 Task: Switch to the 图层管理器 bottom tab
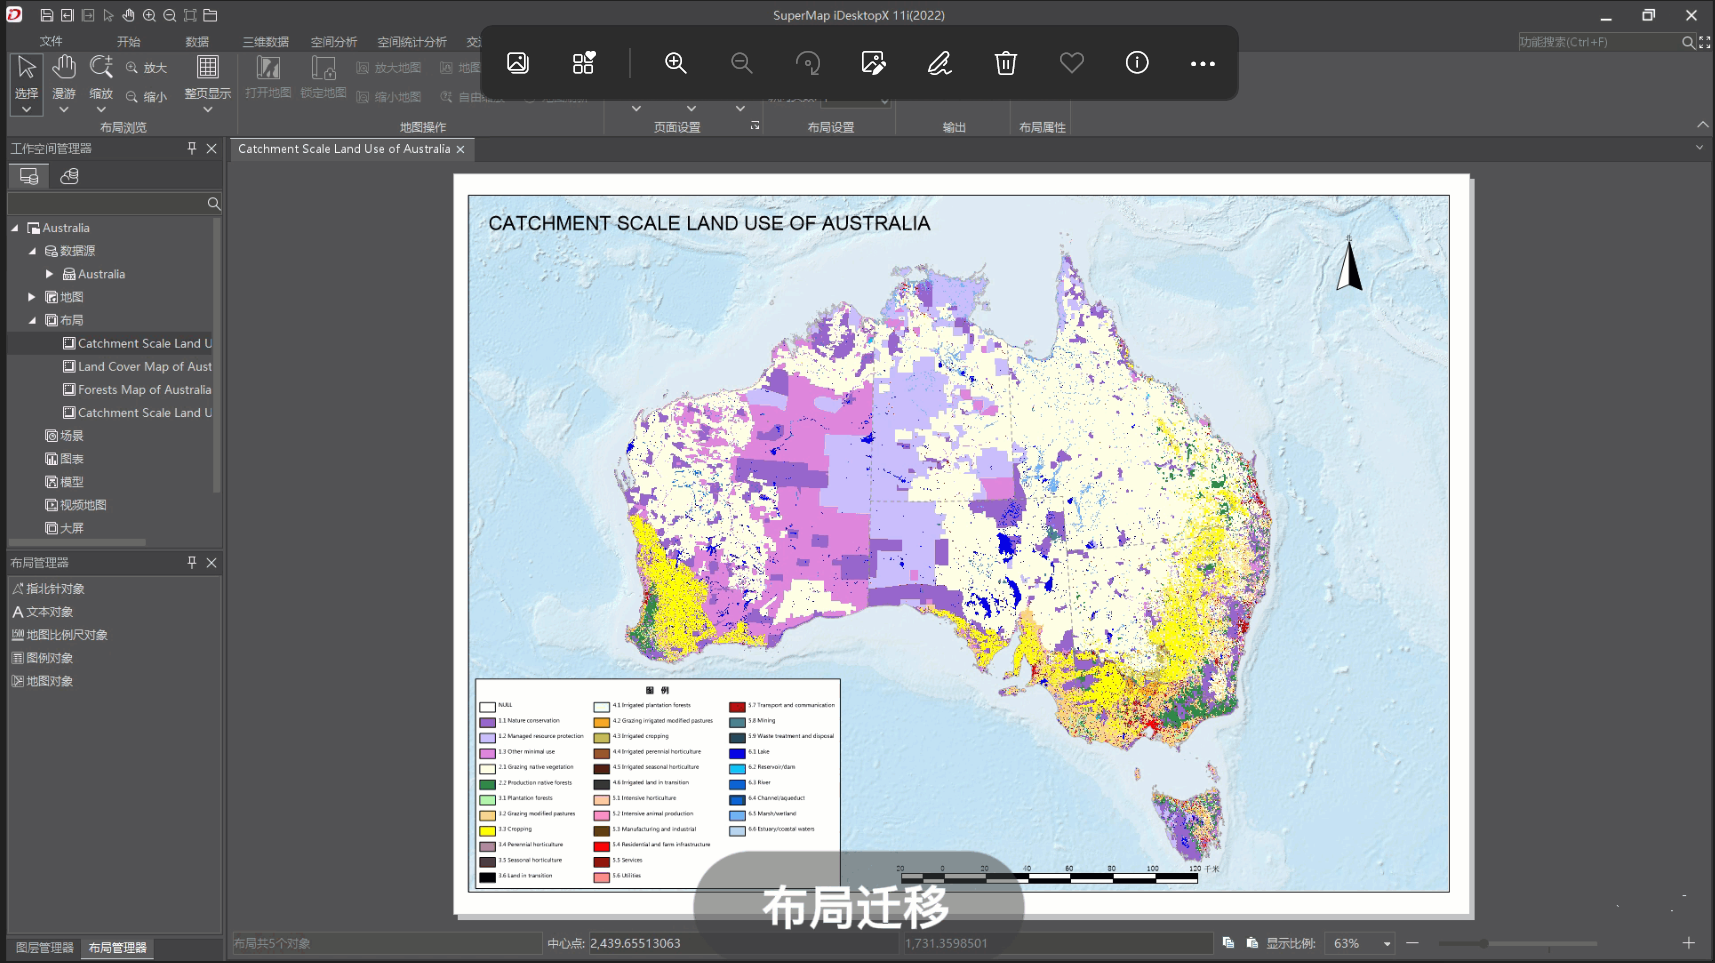(x=45, y=947)
